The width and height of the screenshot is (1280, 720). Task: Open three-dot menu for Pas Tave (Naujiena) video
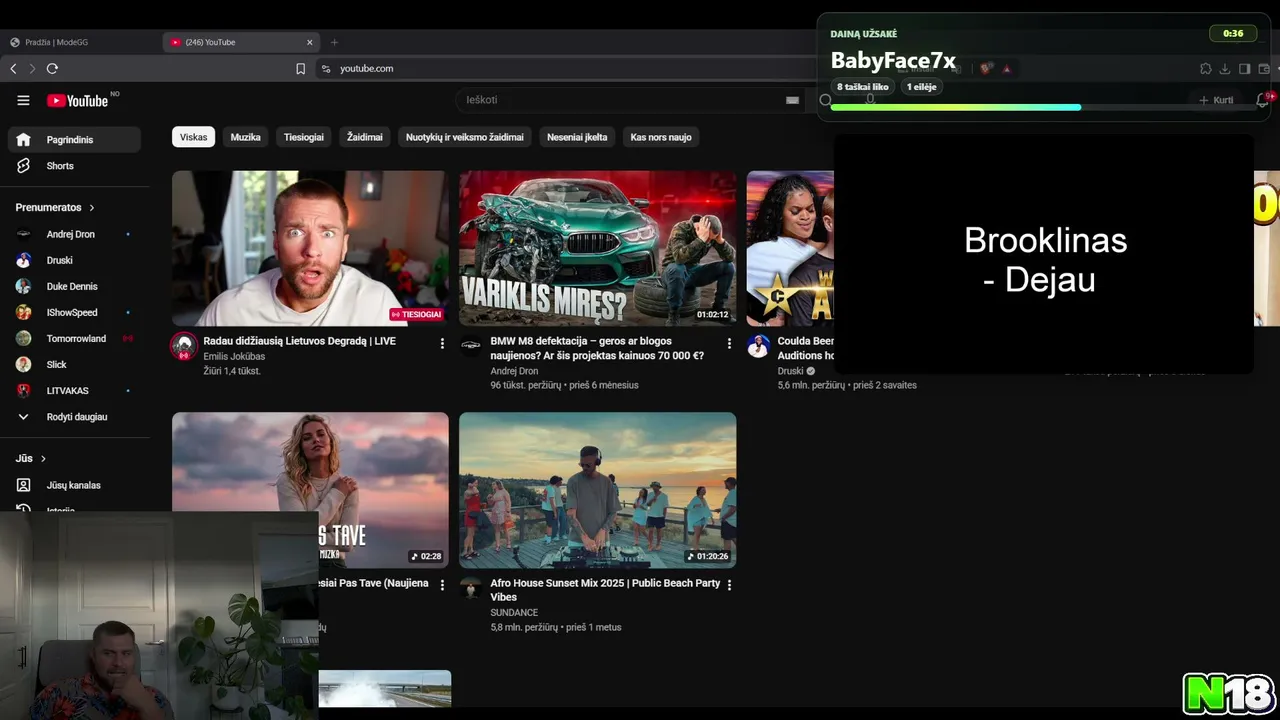442,585
